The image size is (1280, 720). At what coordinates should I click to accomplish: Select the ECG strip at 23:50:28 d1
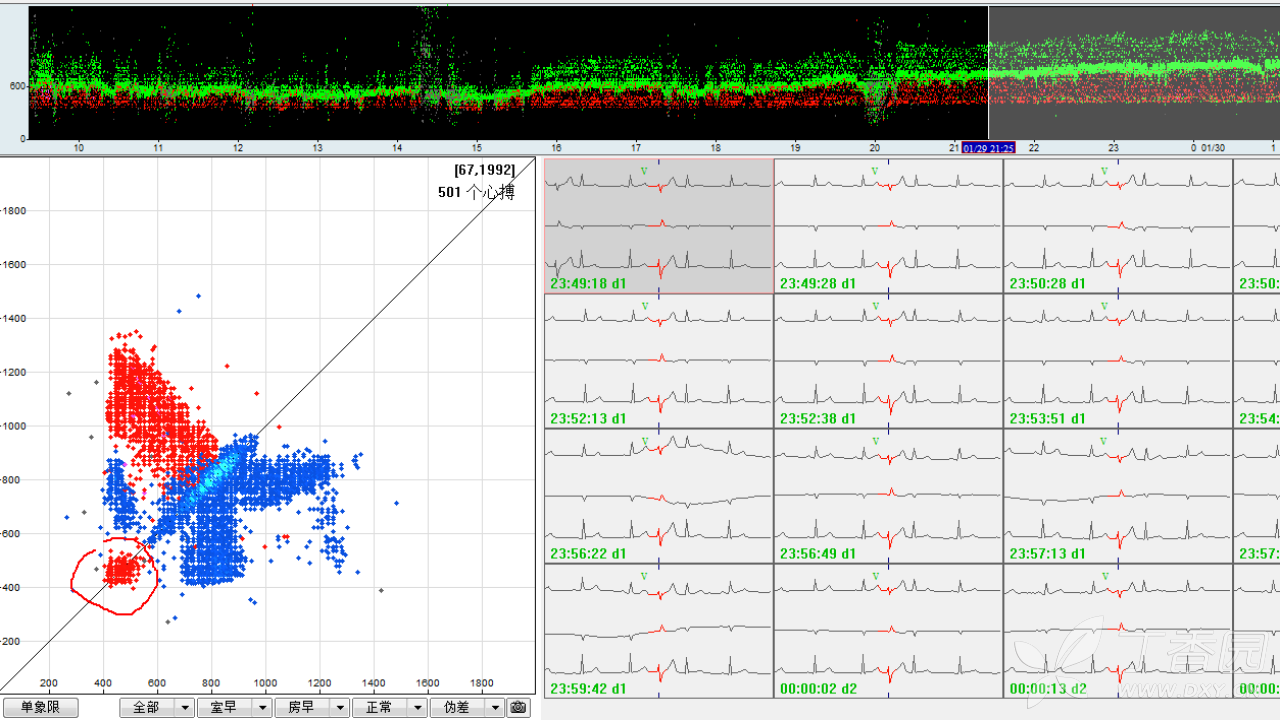click(x=1119, y=226)
